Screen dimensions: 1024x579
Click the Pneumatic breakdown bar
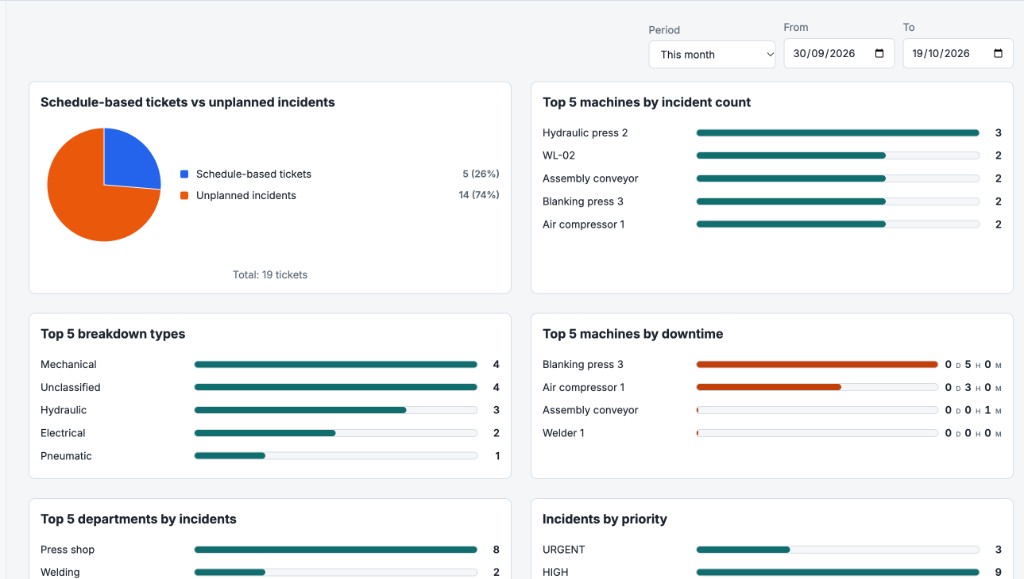(x=229, y=456)
